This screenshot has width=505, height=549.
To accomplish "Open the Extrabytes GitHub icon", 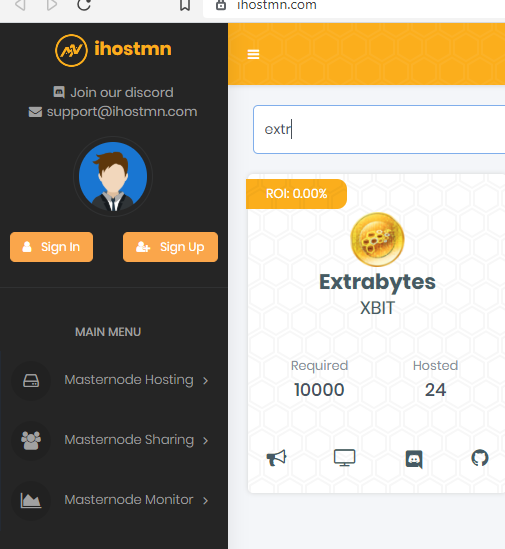I will click(x=480, y=458).
